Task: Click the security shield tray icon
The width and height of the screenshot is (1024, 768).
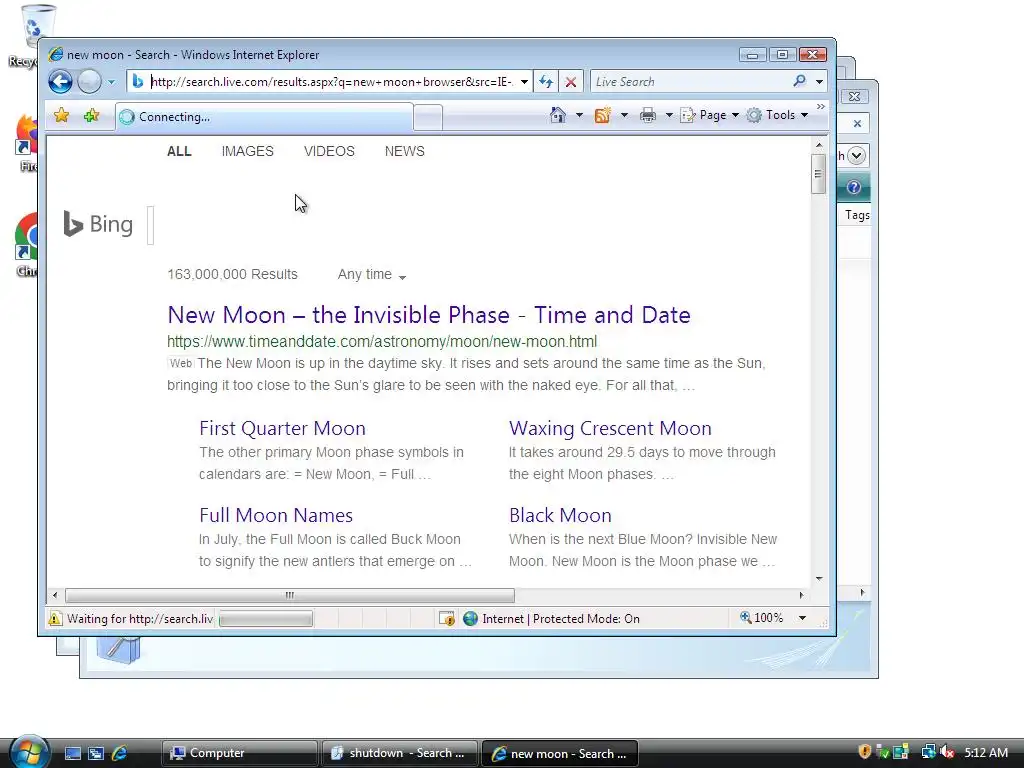Action: point(865,752)
